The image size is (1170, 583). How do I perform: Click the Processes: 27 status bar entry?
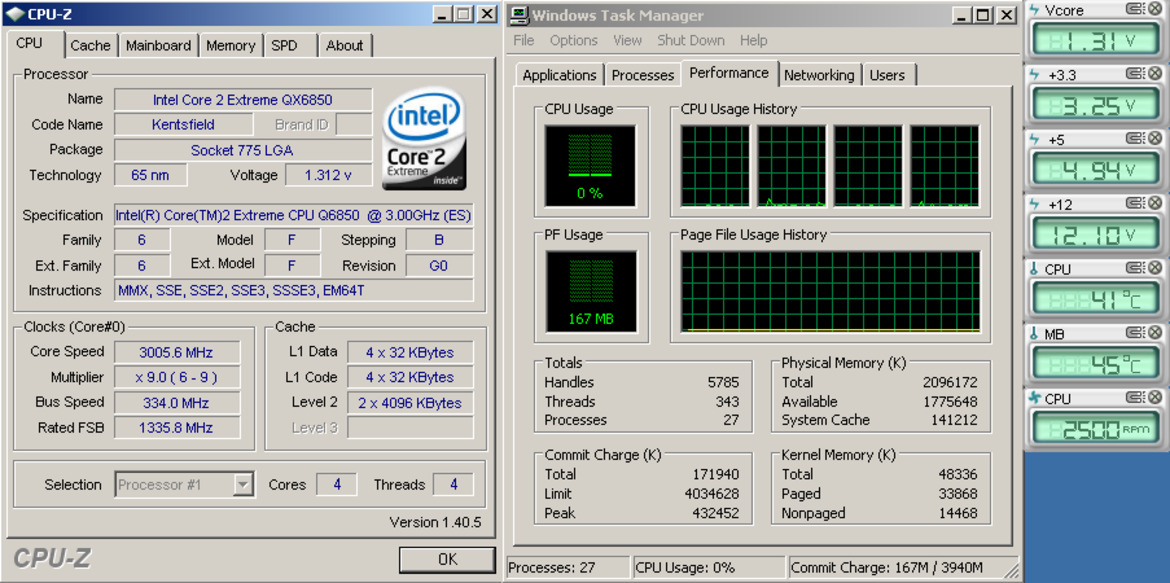click(568, 568)
